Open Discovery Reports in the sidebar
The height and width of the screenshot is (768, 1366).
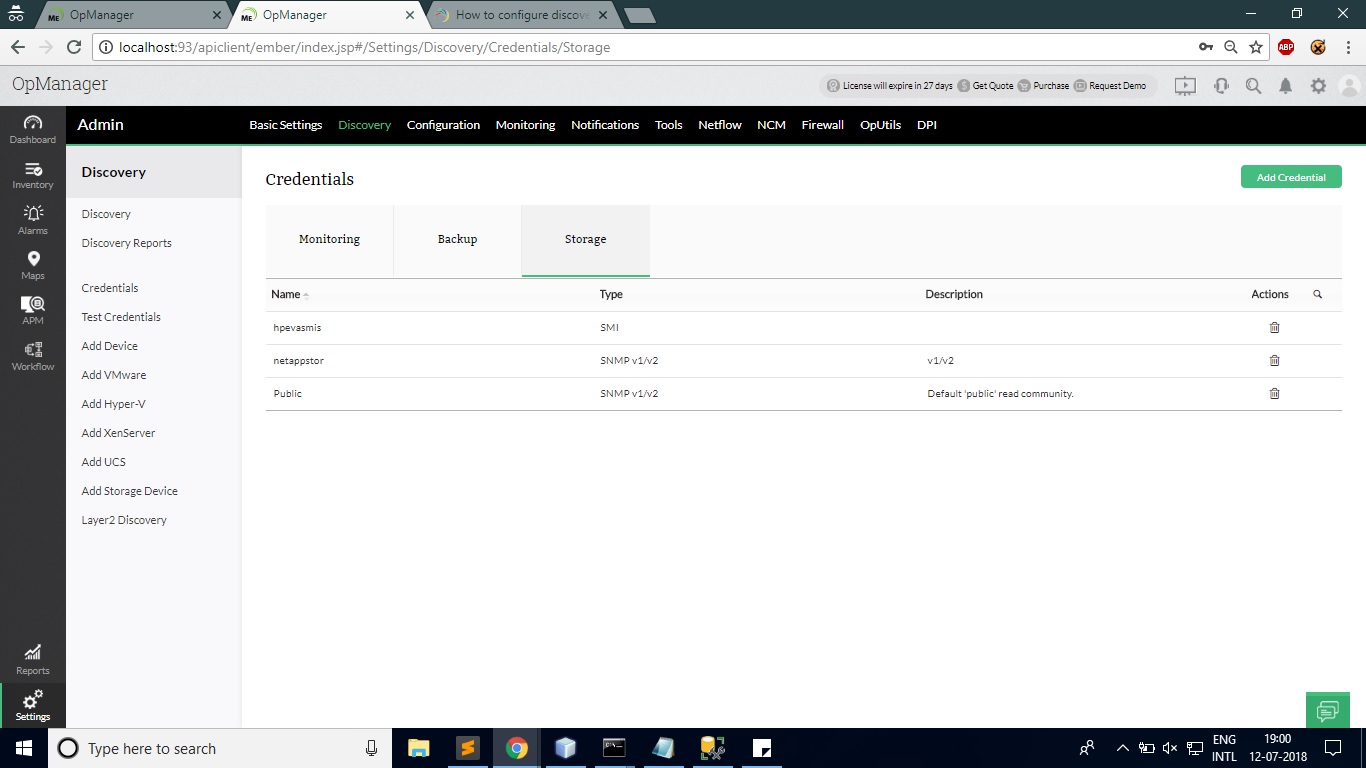127,243
